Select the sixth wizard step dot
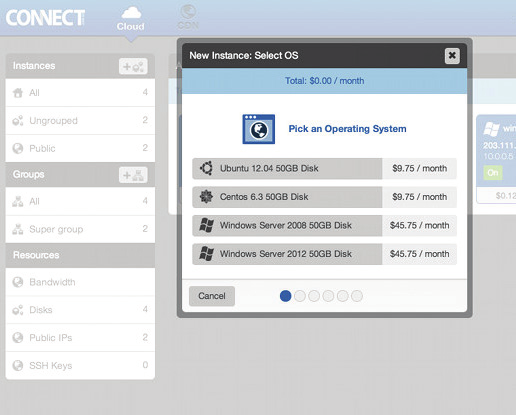 click(357, 296)
